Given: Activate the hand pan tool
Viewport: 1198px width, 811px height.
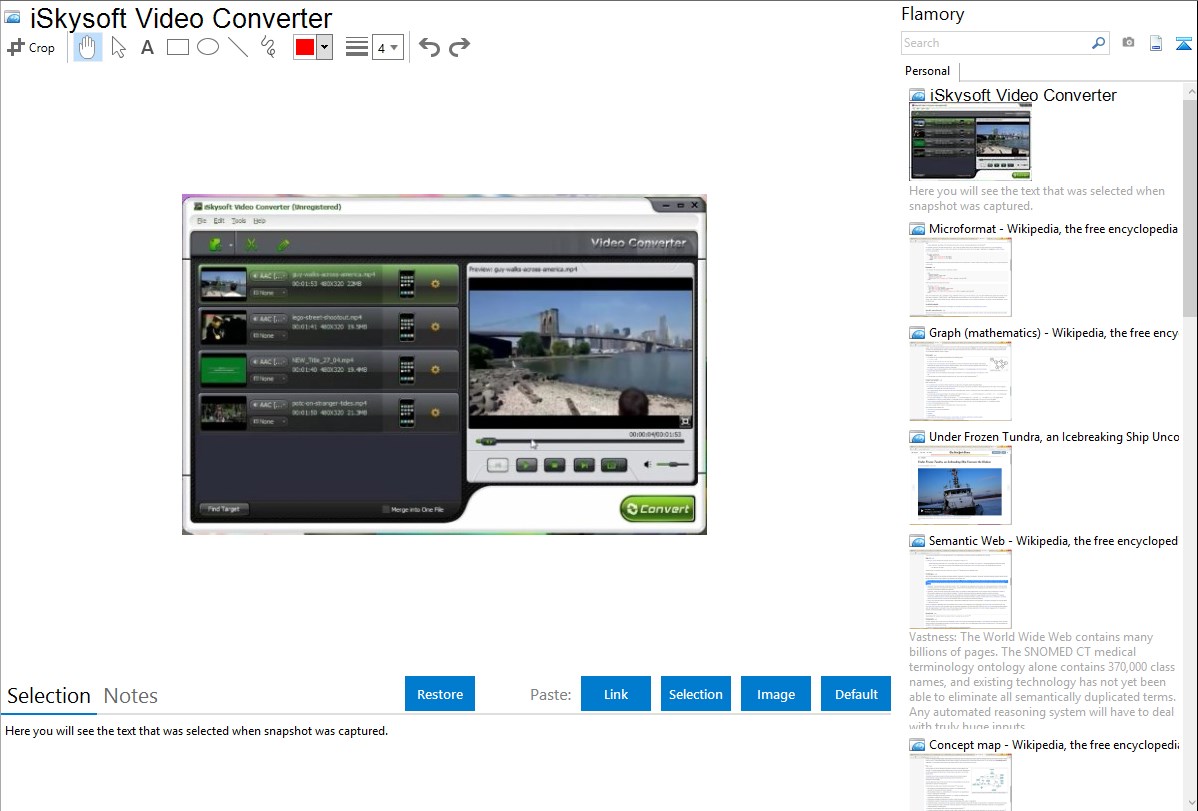Looking at the screenshot, I should 87,47.
